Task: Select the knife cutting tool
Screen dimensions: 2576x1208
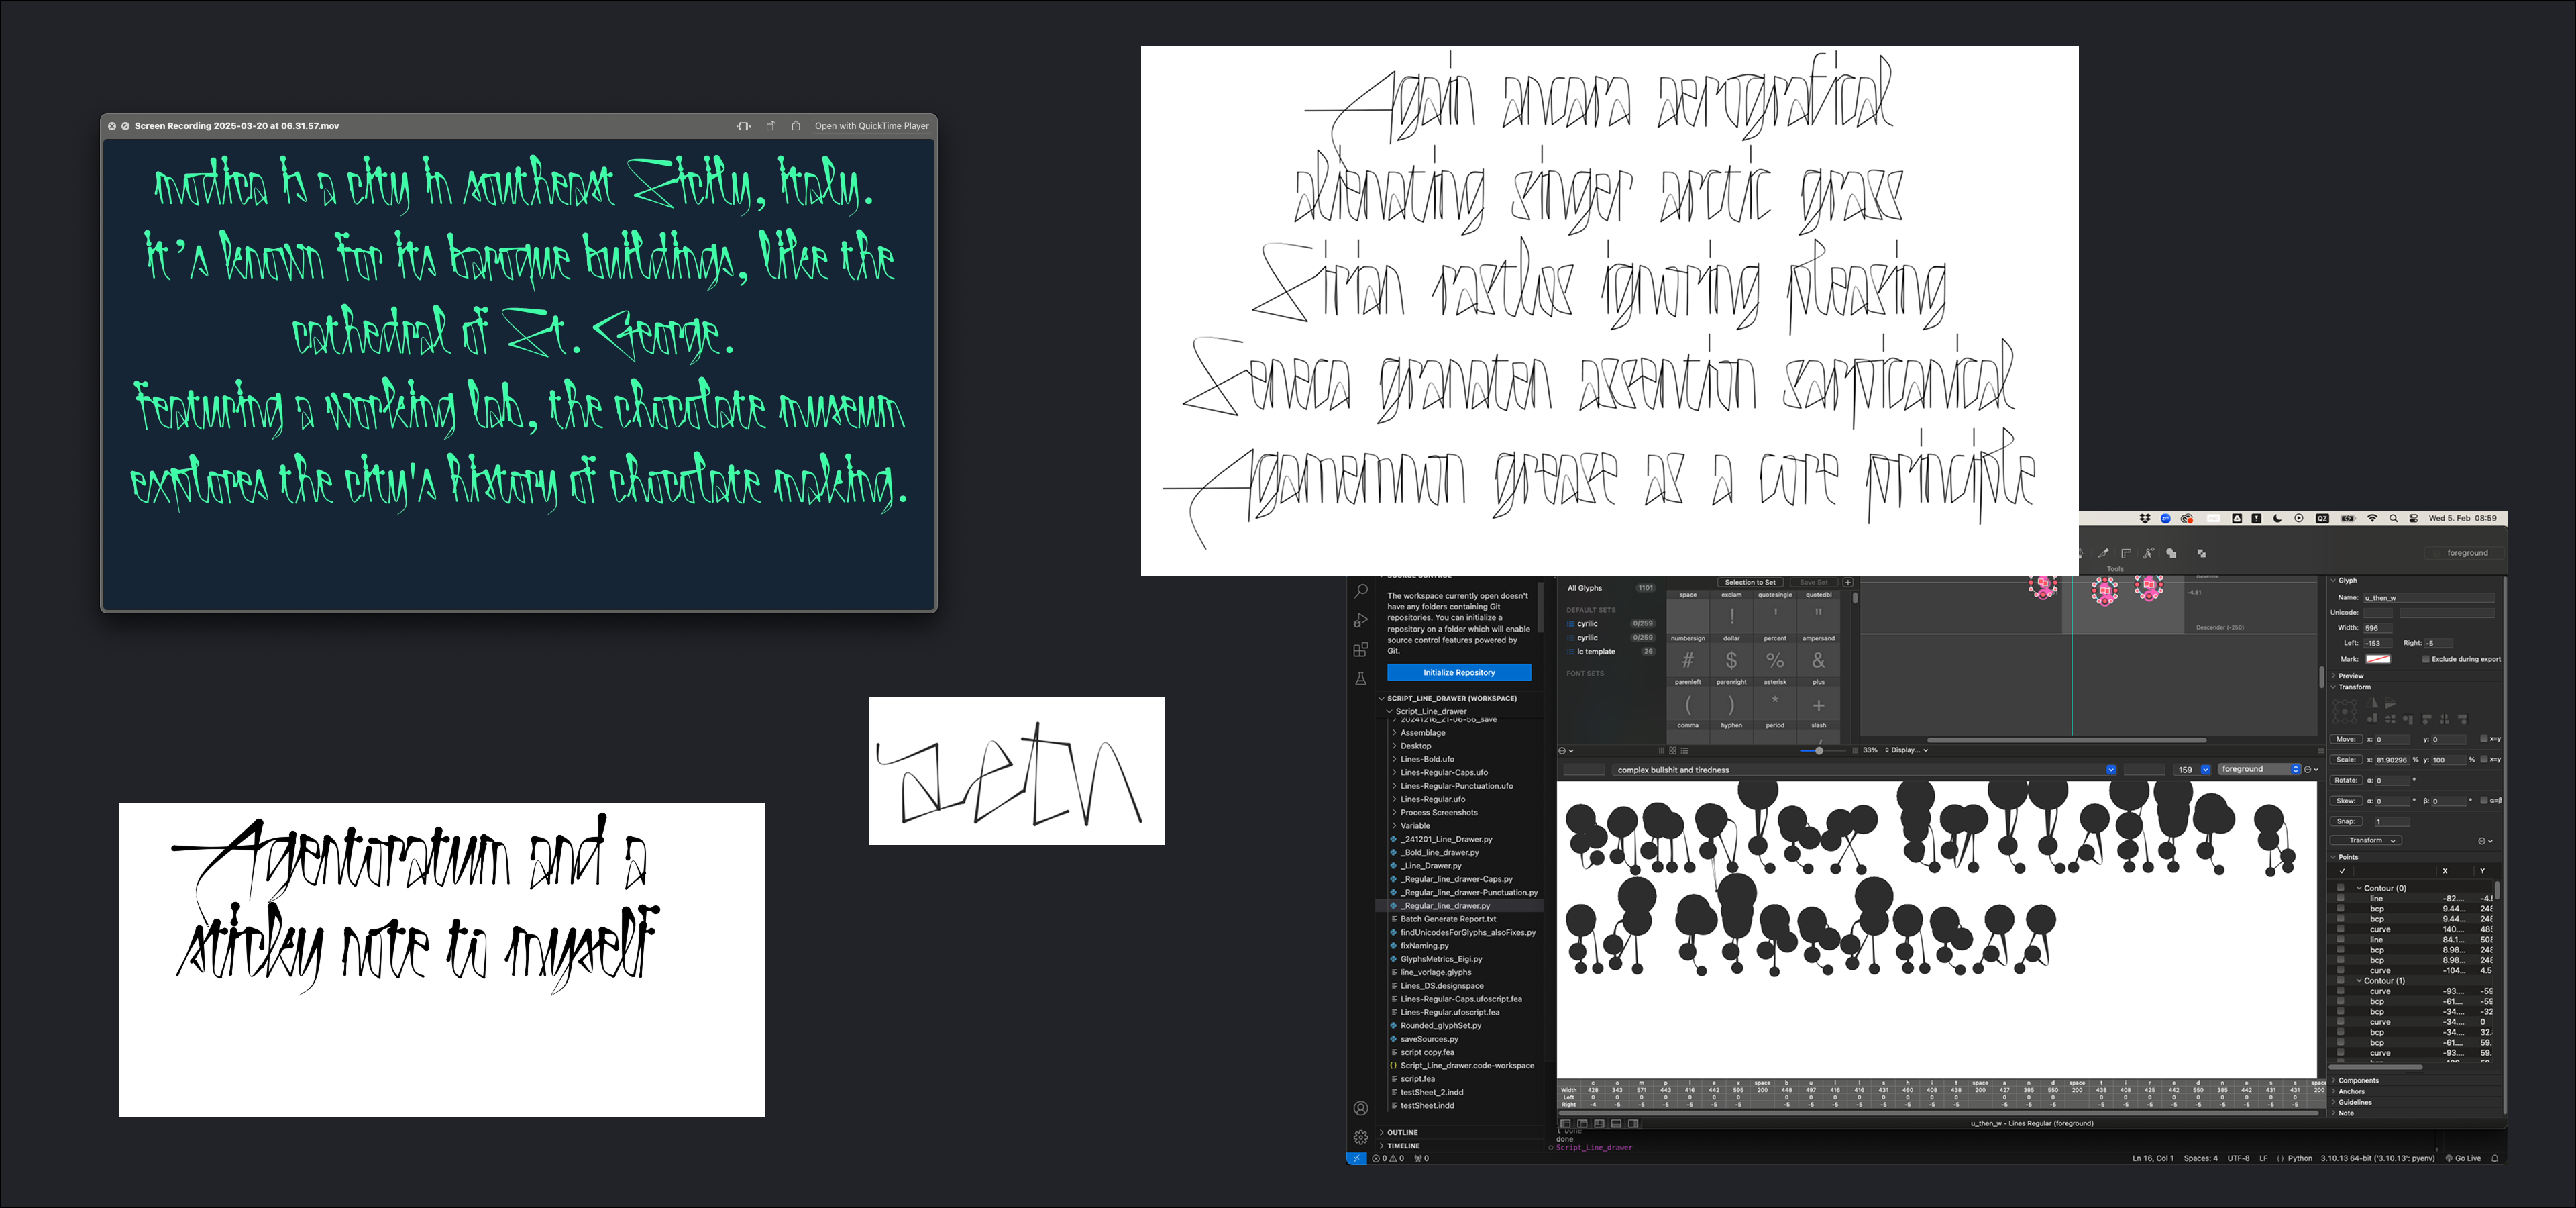Action: coord(2104,553)
